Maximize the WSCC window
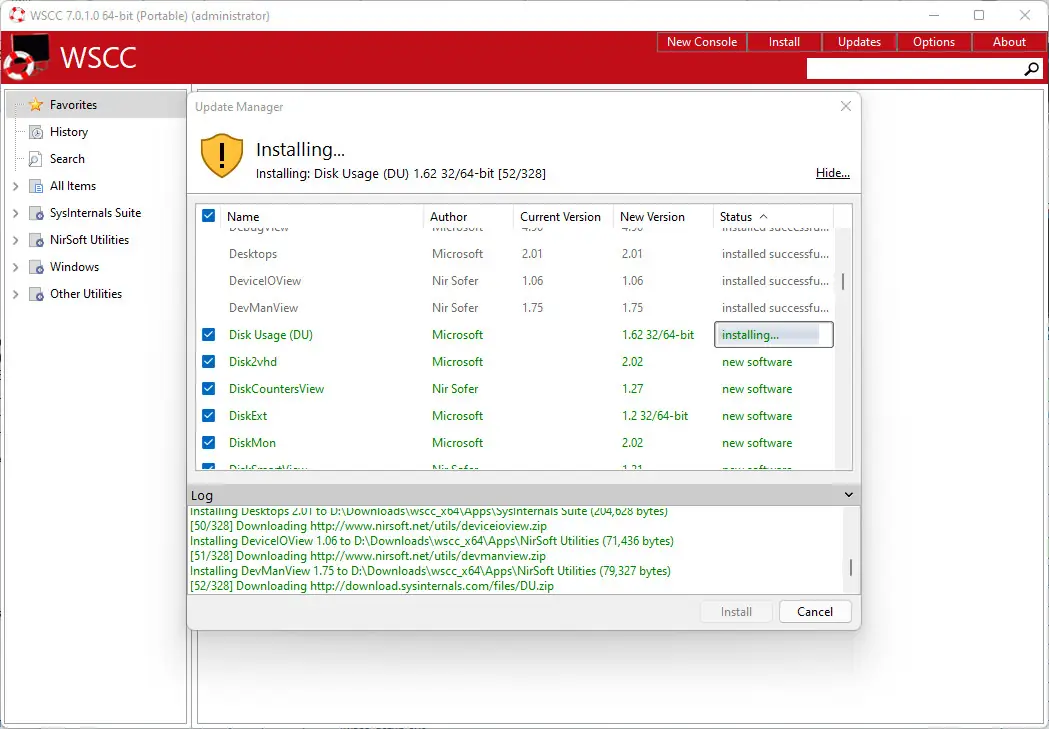Image resolution: width=1049 pixels, height=729 pixels. (x=979, y=15)
